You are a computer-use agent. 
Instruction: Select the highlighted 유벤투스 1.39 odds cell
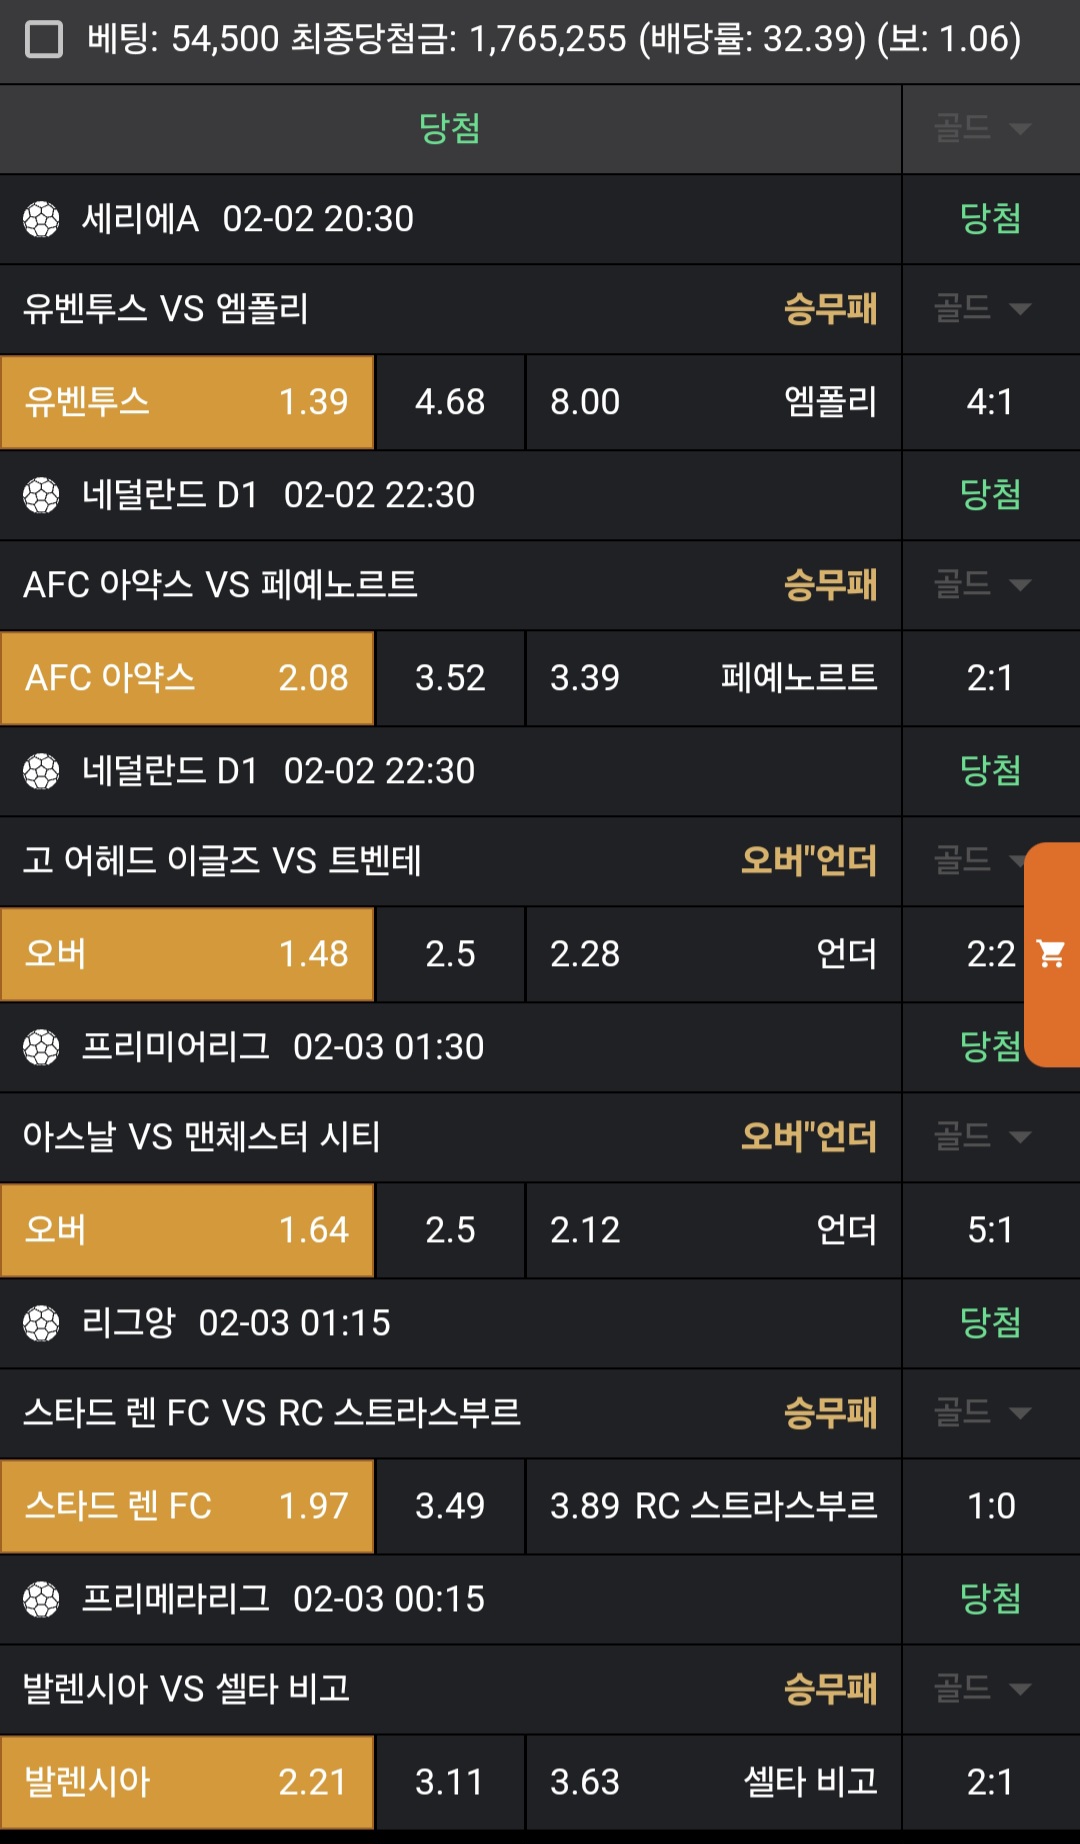[187, 402]
